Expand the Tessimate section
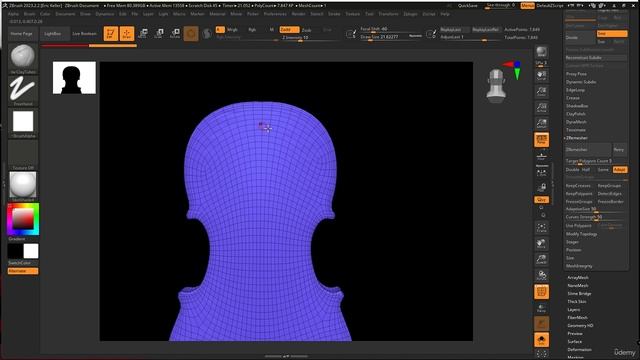 tap(576, 130)
